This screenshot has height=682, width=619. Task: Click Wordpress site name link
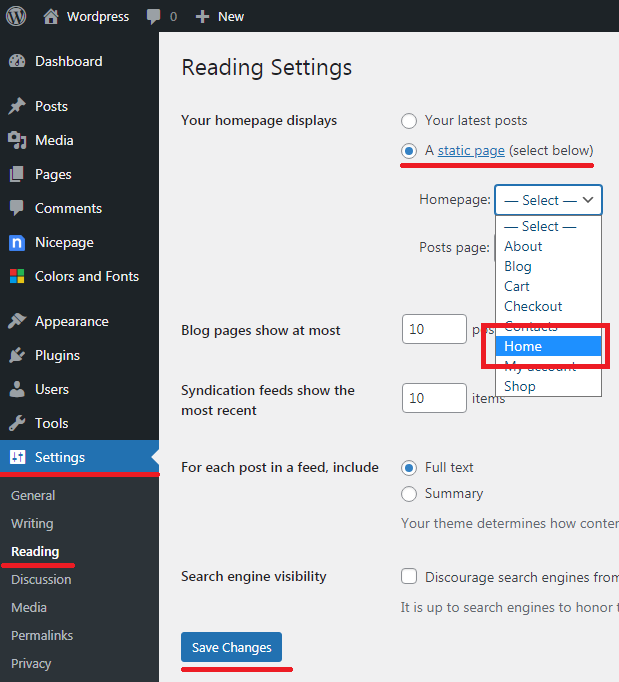(98, 17)
